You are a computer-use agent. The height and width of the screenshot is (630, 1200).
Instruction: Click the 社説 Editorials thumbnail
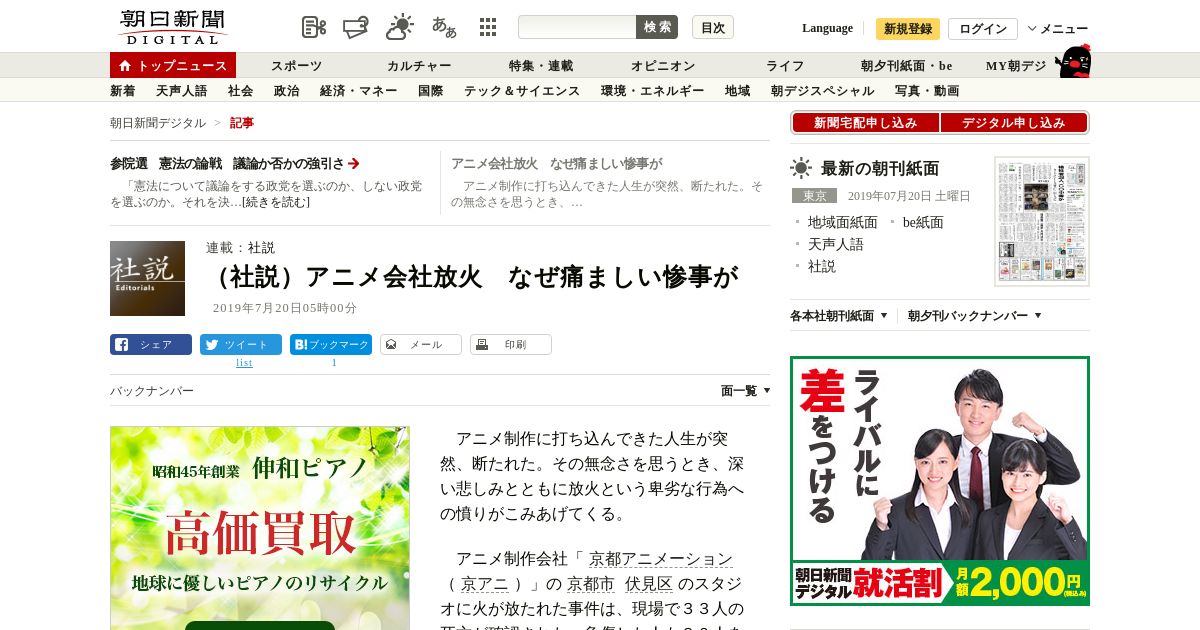point(147,278)
